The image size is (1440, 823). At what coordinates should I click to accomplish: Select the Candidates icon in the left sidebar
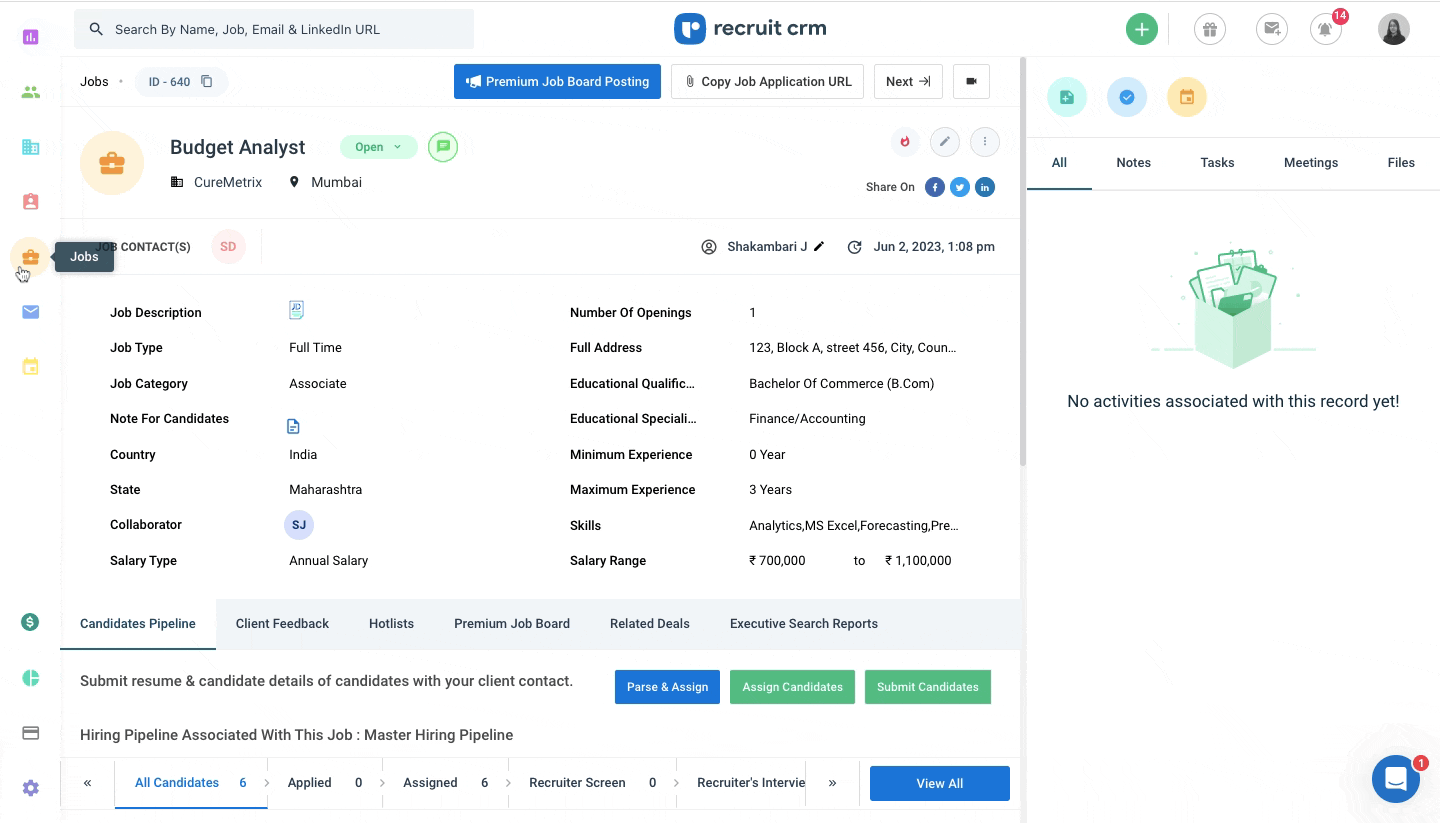pyautogui.click(x=30, y=91)
